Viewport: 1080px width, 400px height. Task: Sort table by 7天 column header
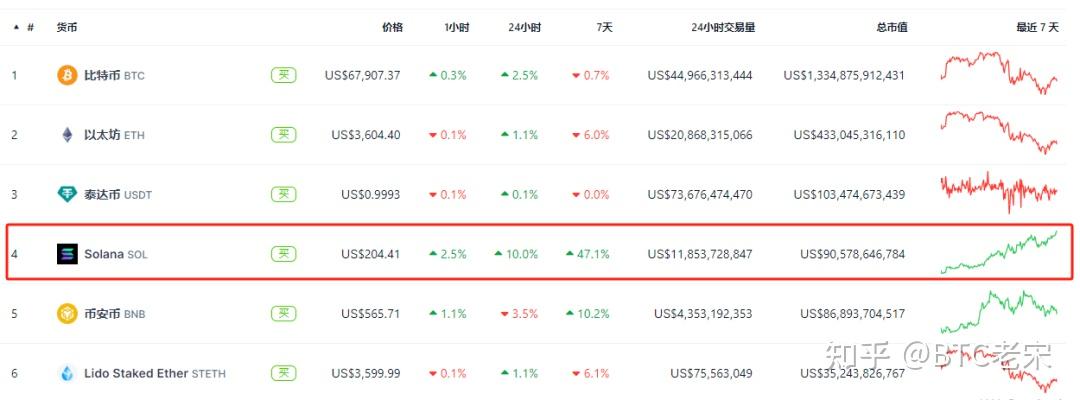point(604,27)
